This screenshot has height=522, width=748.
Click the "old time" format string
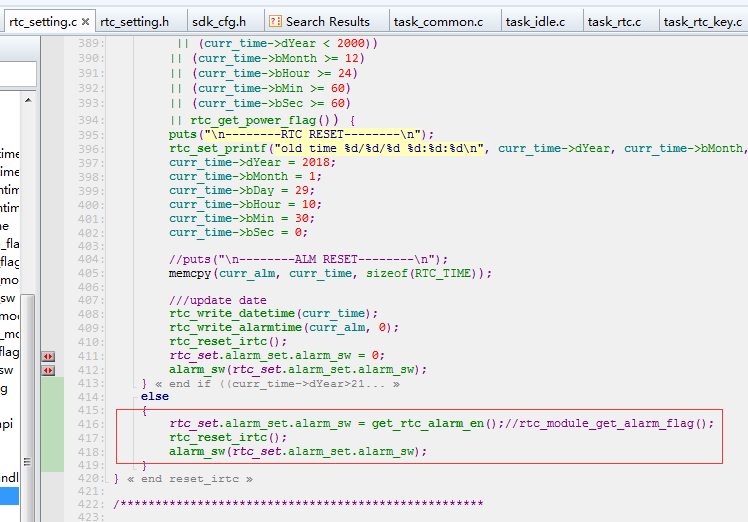(x=379, y=148)
